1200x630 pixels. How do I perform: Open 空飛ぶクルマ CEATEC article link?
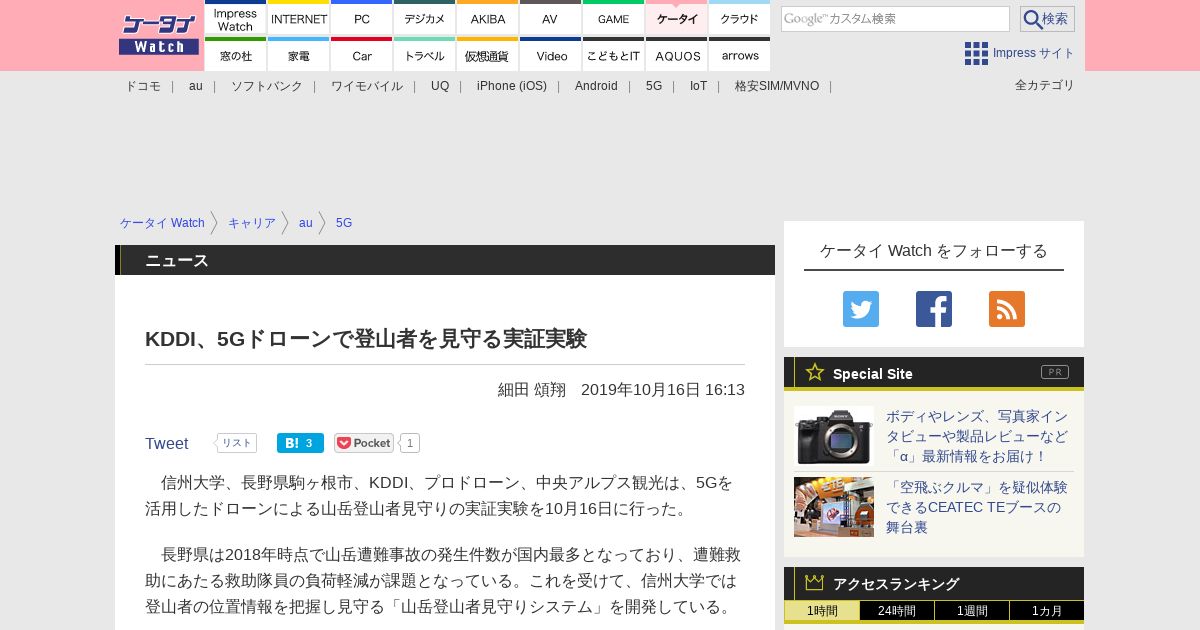976,507
